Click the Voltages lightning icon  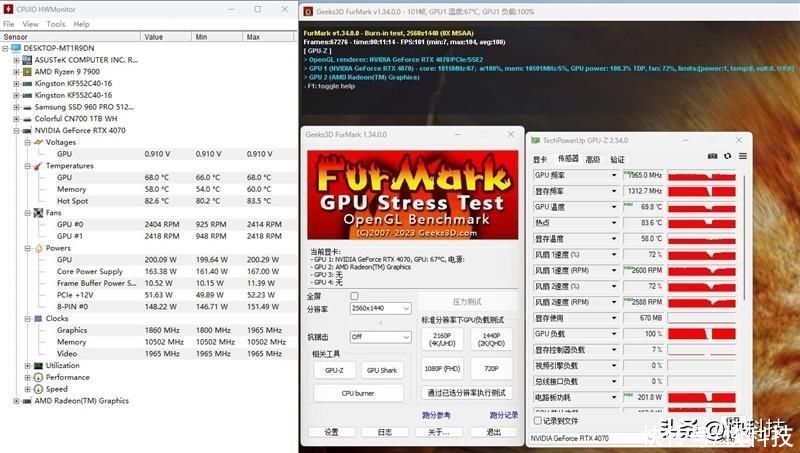(x=38, y=142)
